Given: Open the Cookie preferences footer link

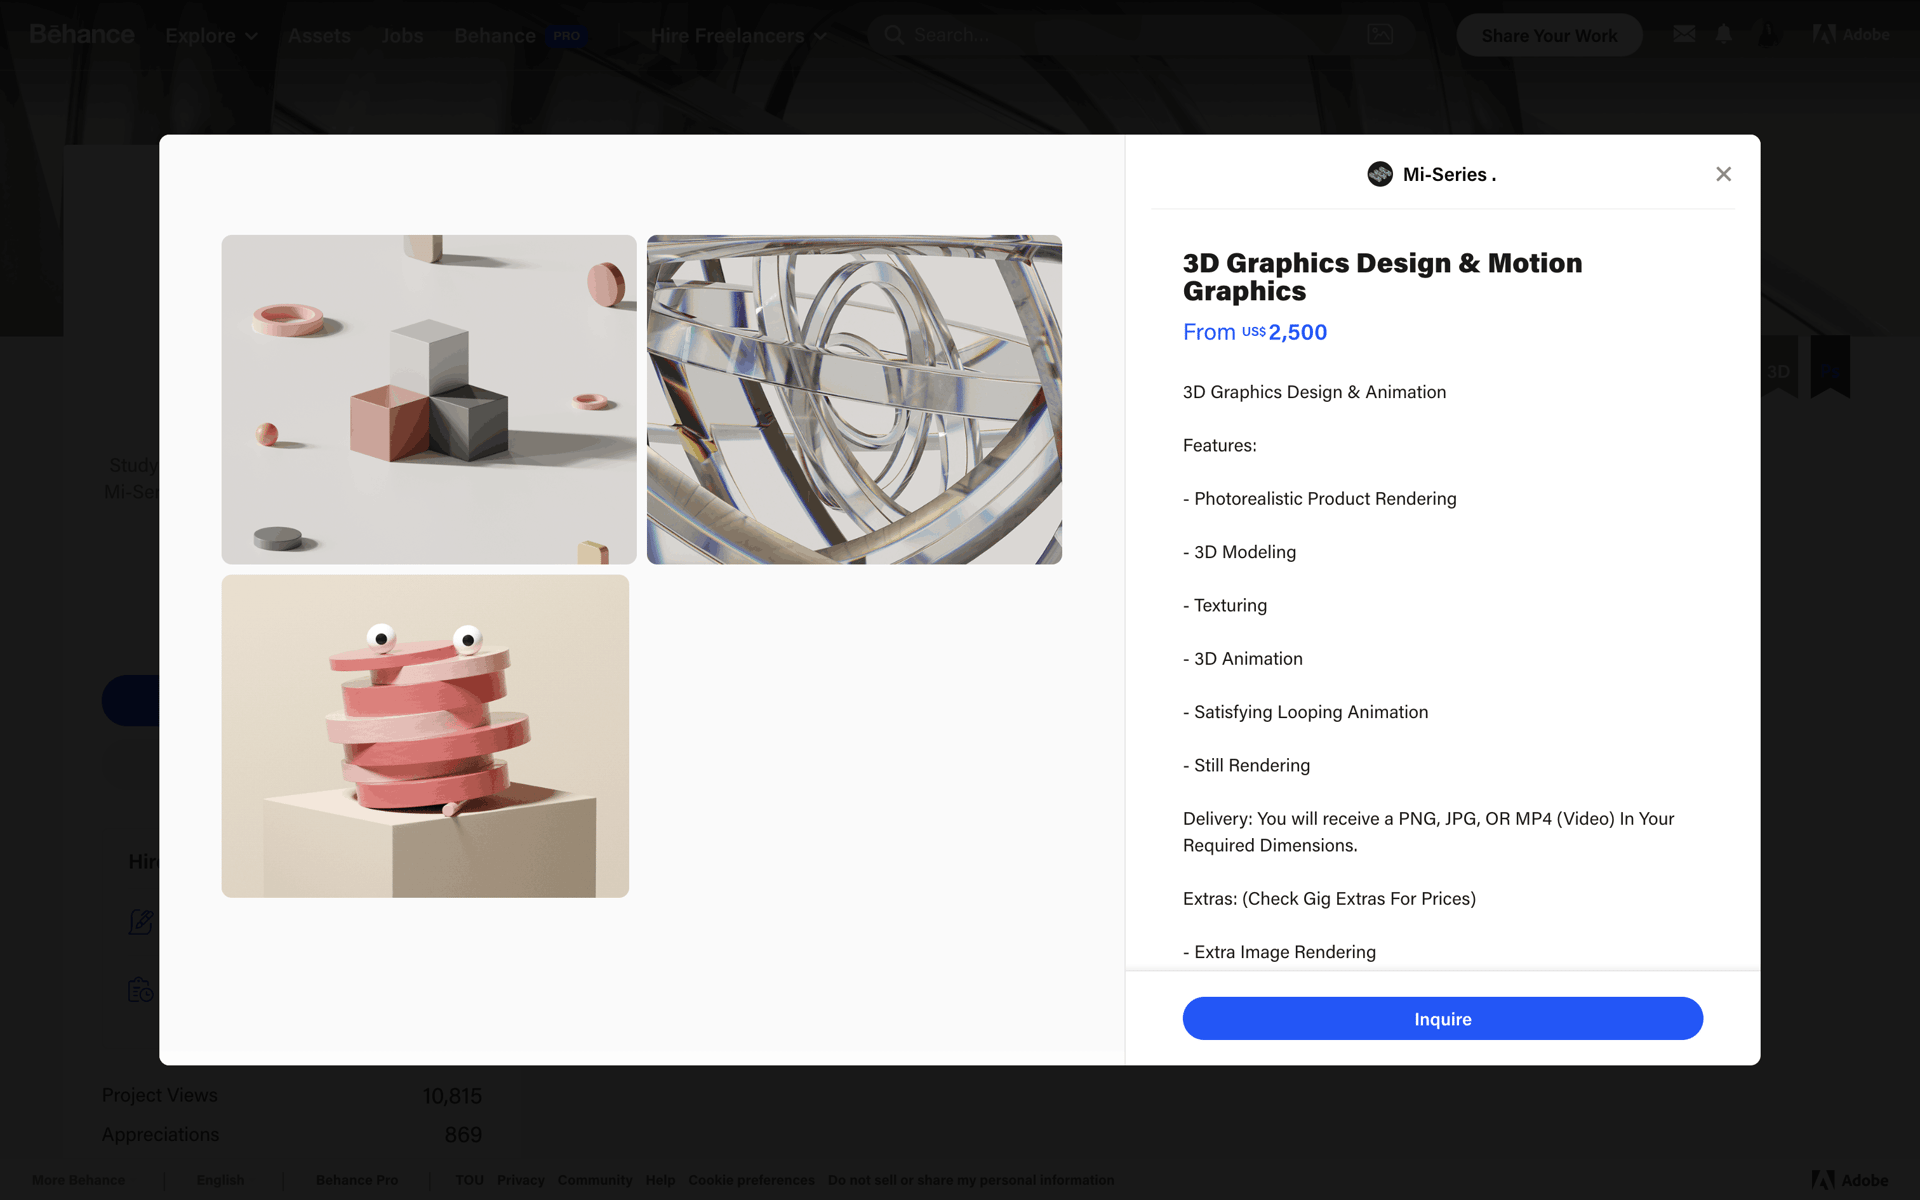Looking at the screenshot, I should click(x=751, y=1180).
